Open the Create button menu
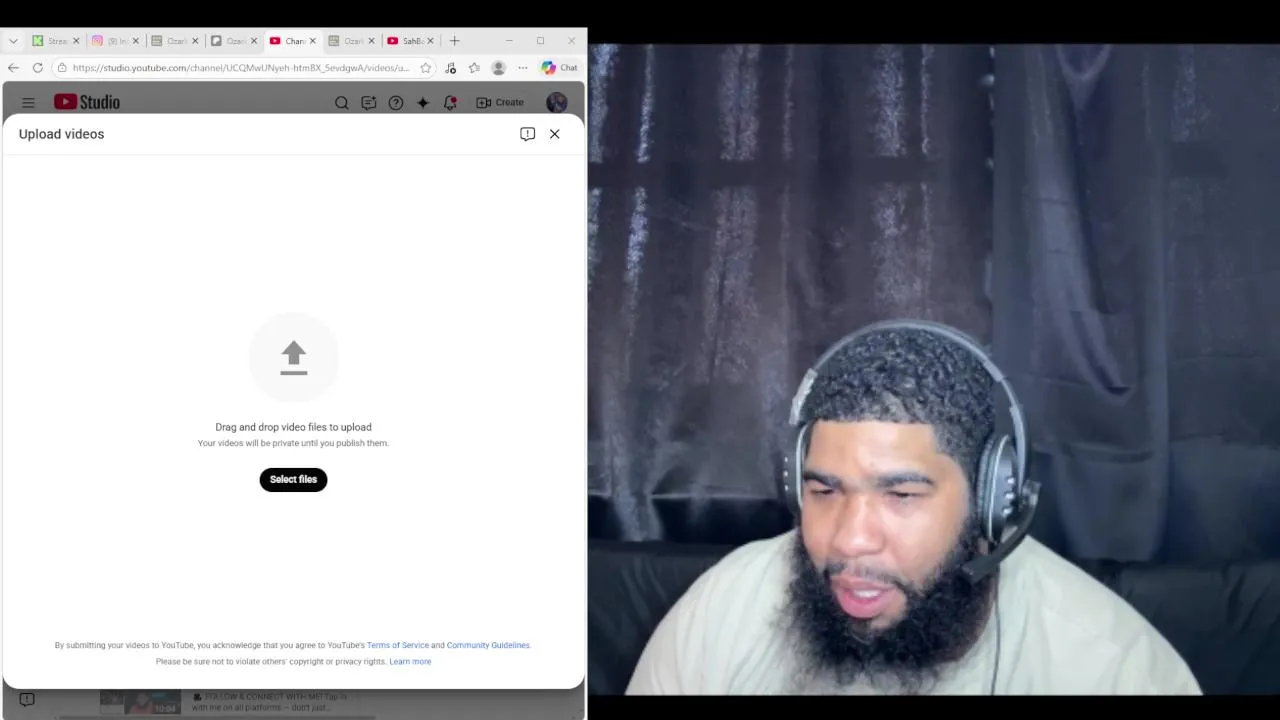 click(500, 102)
